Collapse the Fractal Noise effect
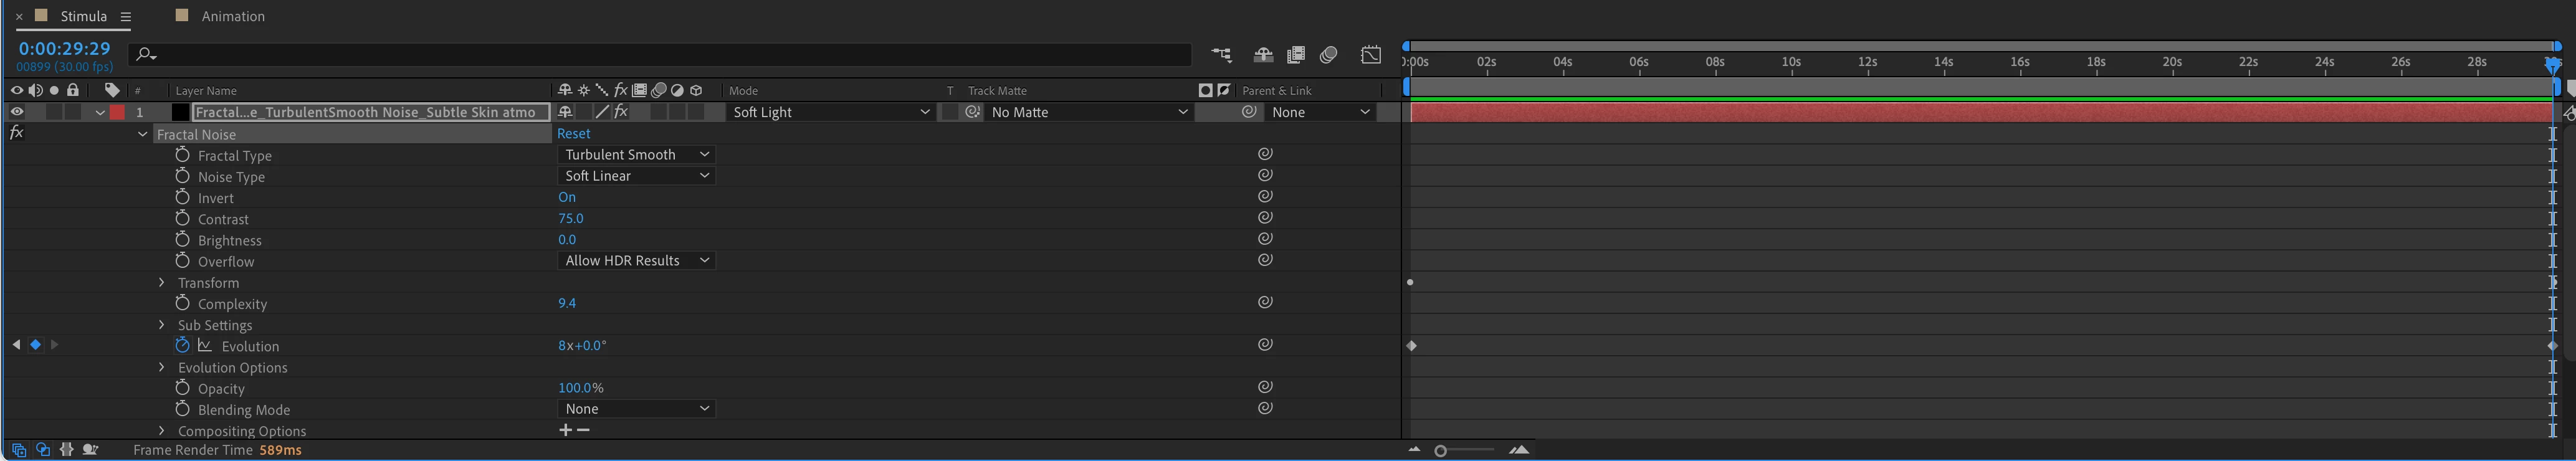This screenshot has width=2576, height=461. [x=142, y=134]
